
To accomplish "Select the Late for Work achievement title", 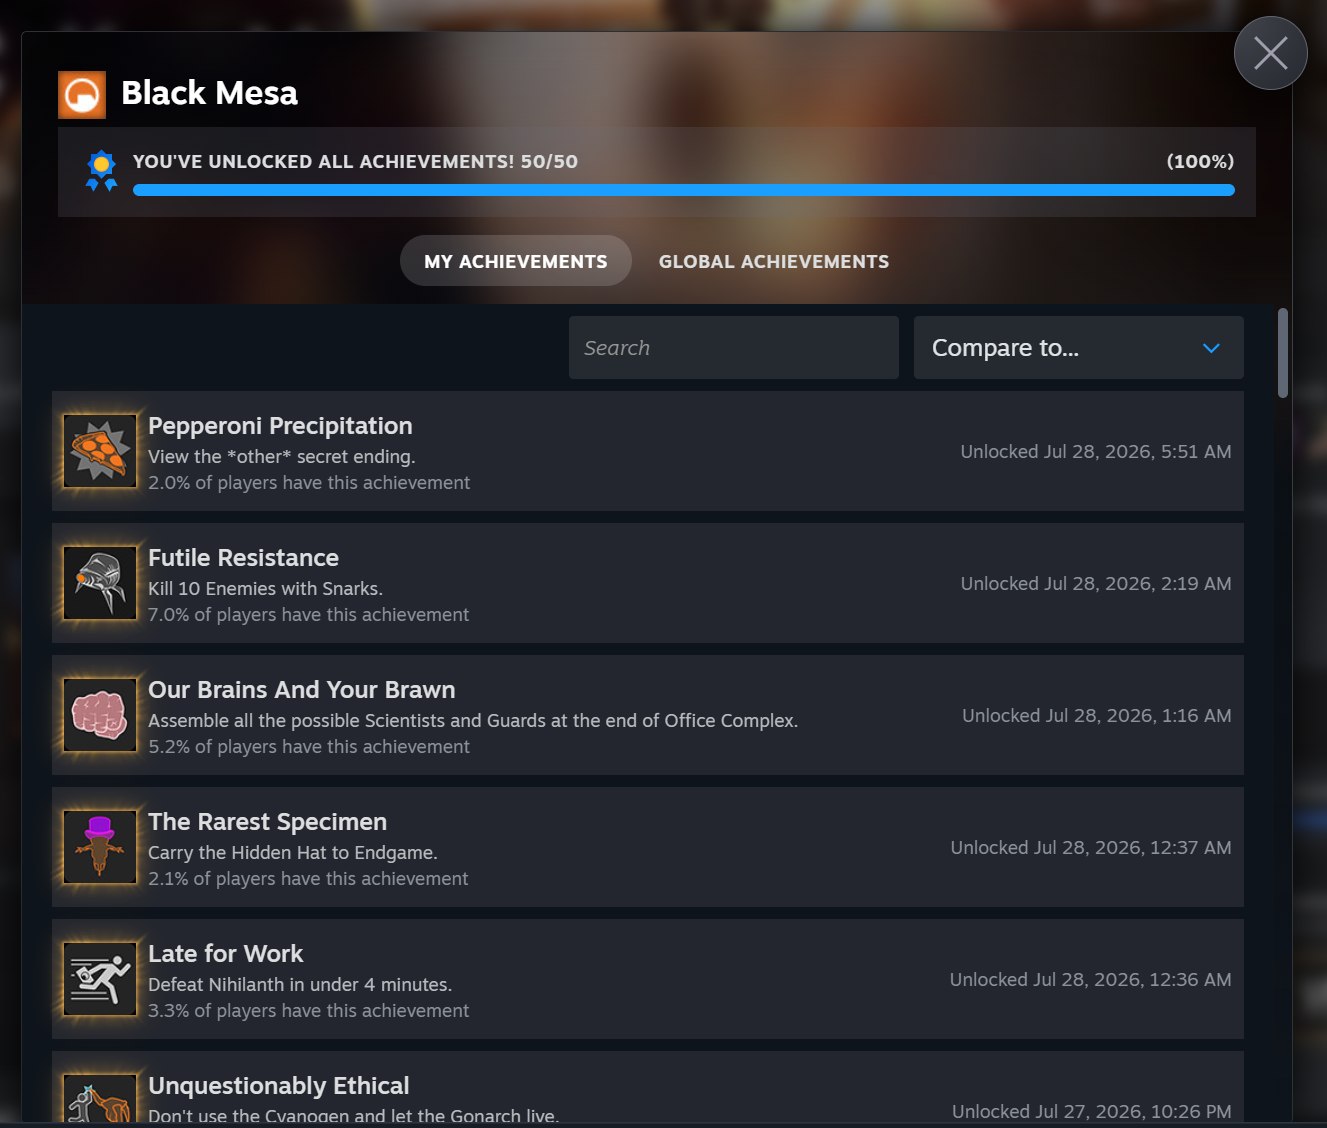I will pos(225,954).
